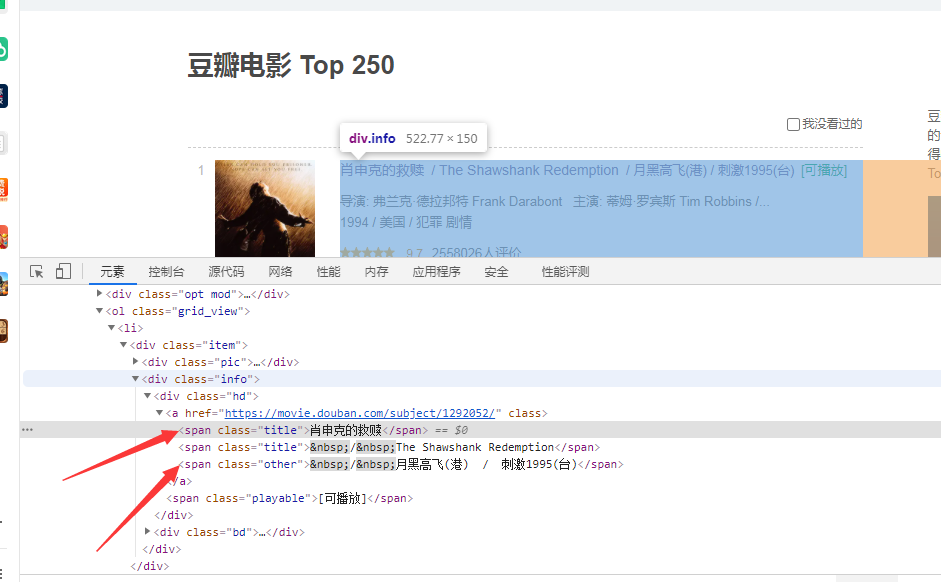Open the orange sidebar app icon
Screen dimensions: 941x582
(3, 188)
